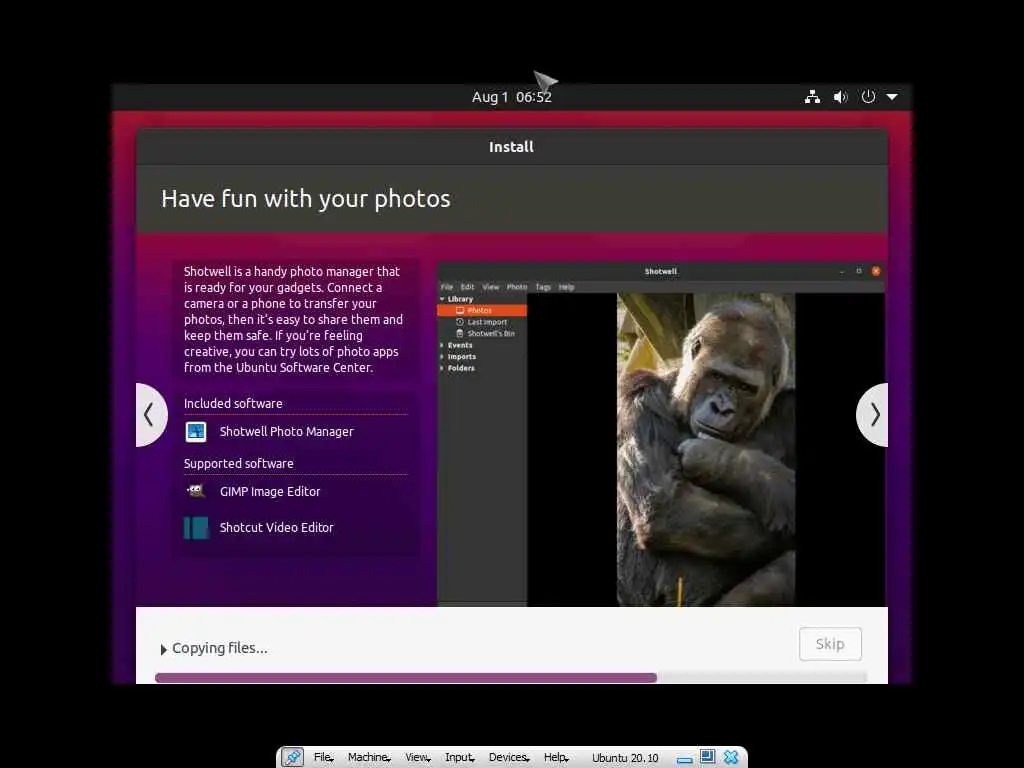Expand the Folders tree in Shotwell
Image resolution: width=1024 pixels, height=768 pixels.
click(442, 368)
